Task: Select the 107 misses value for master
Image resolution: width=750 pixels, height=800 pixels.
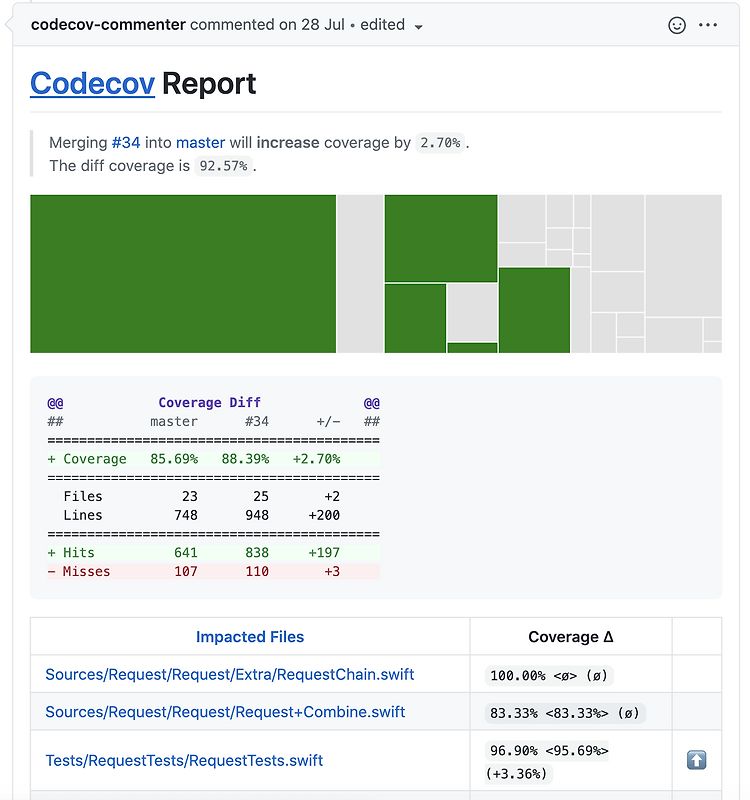Action: (186, 571)
